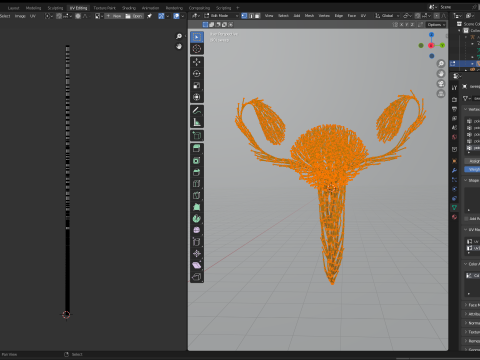Activate the Move tool

pyautogui.click(x=197, y=62)
